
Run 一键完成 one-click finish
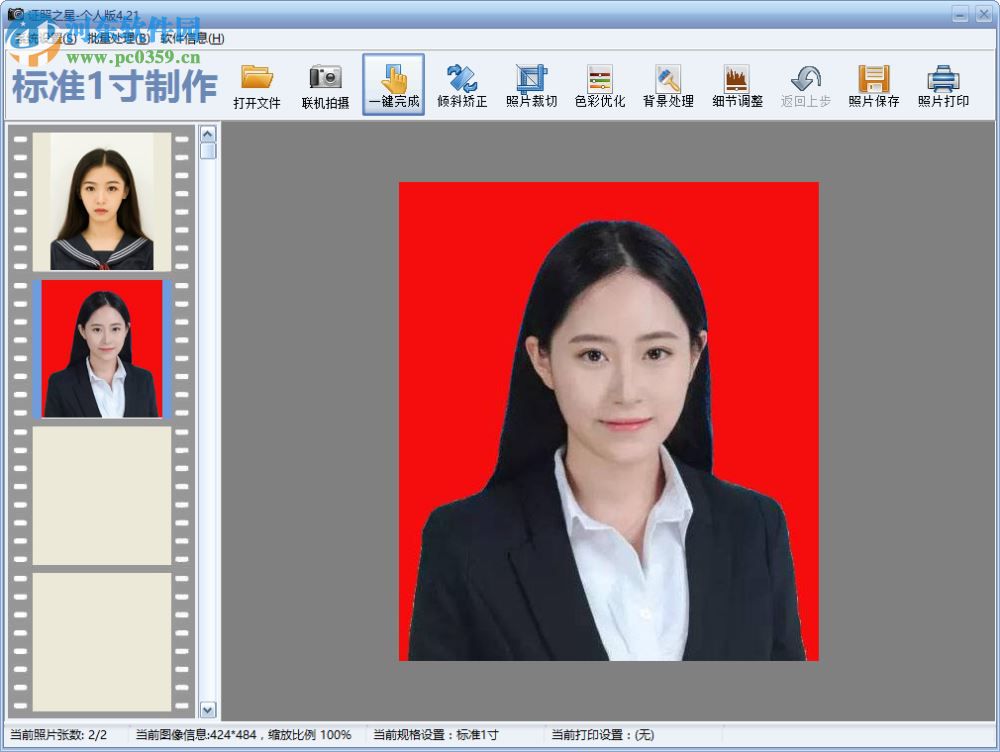393,85
